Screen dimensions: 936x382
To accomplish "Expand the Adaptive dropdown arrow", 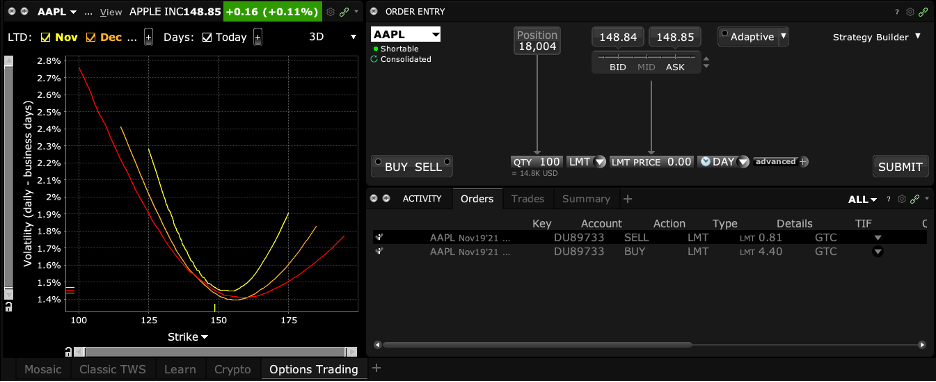I will click(783, 36).
